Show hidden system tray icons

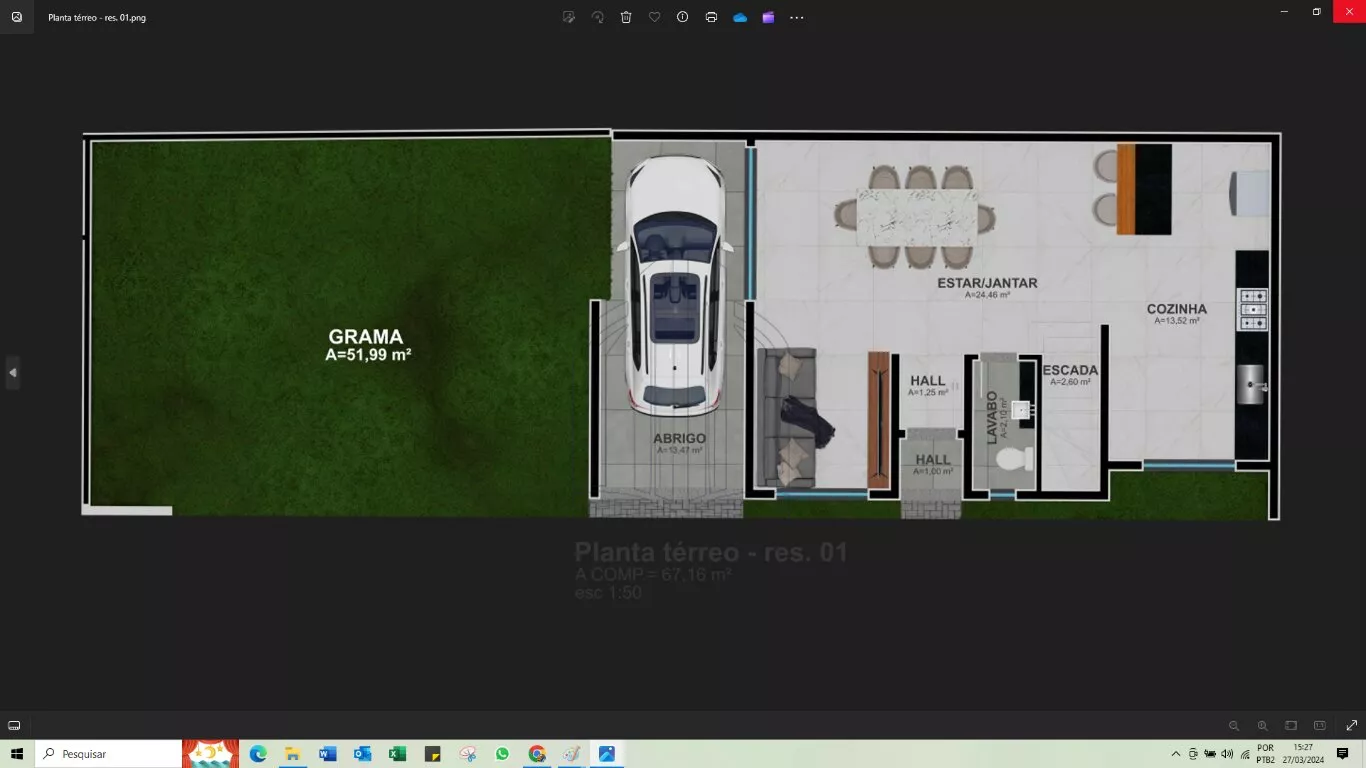[1175, 754]
